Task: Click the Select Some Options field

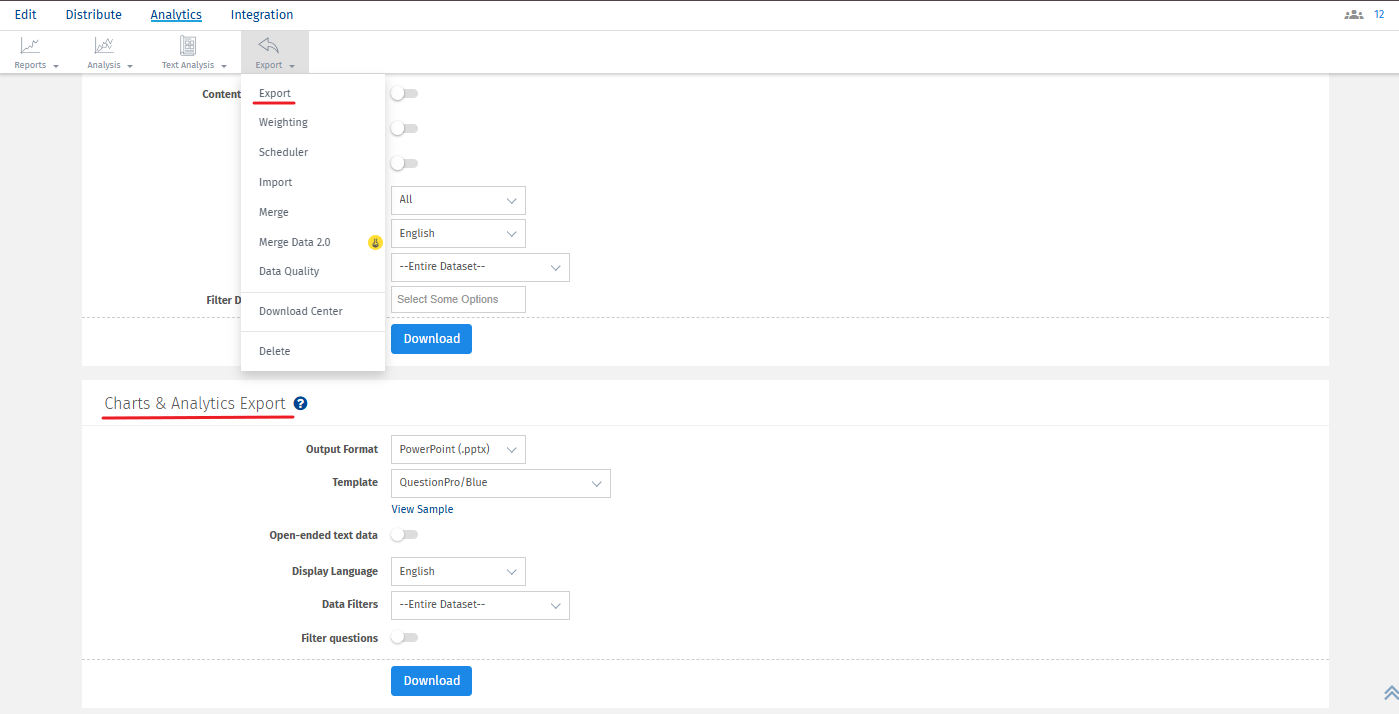Action: pos(457,299)
